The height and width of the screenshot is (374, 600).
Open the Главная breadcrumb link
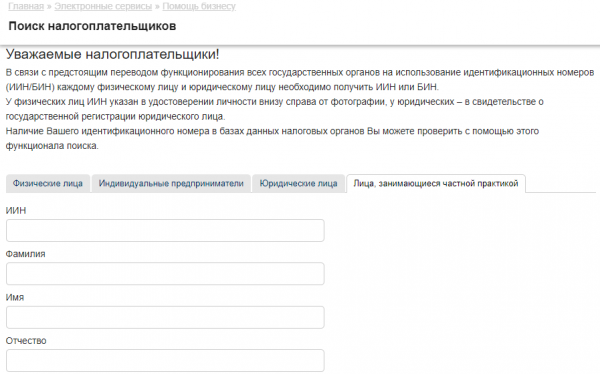(26, 6)
